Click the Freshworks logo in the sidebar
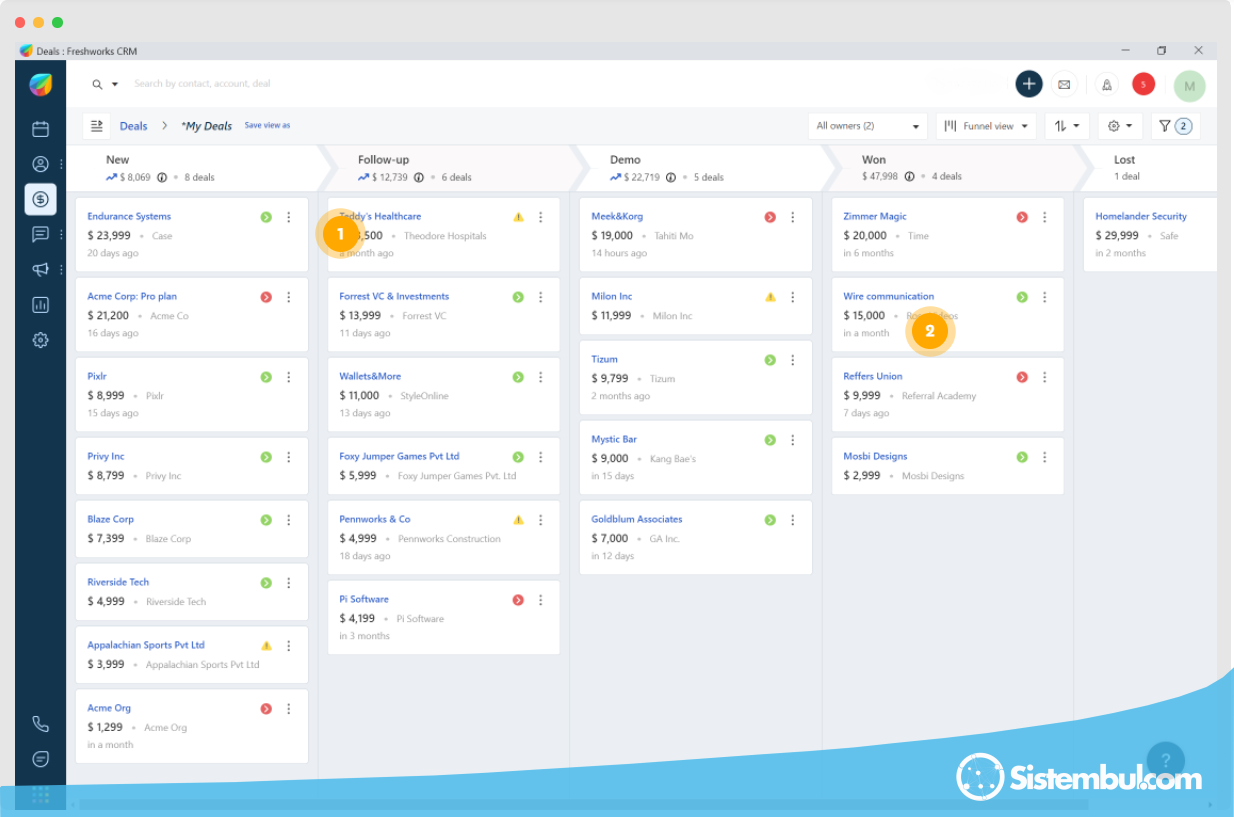 click(x=40, y=85)
